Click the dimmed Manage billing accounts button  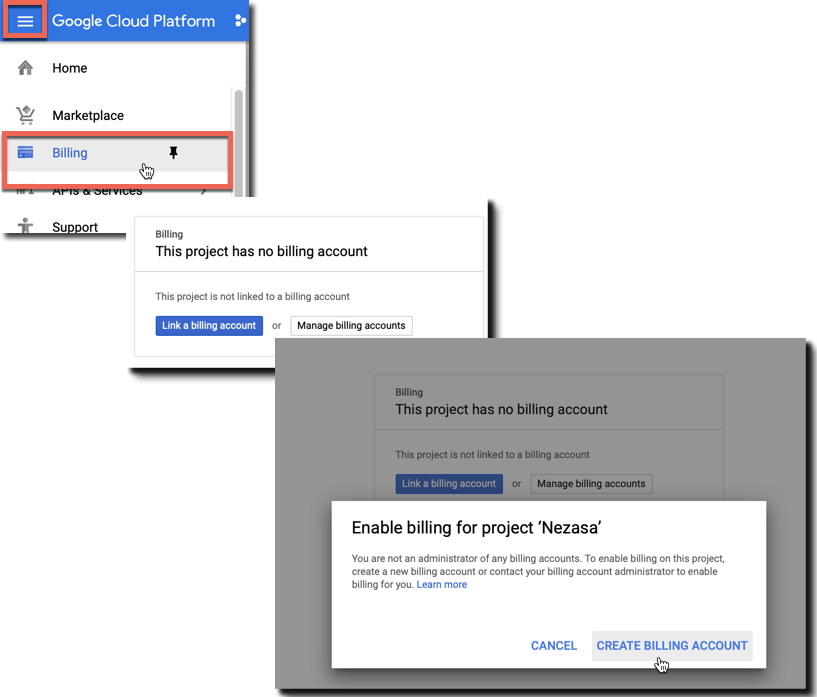(x=591, y=484)
